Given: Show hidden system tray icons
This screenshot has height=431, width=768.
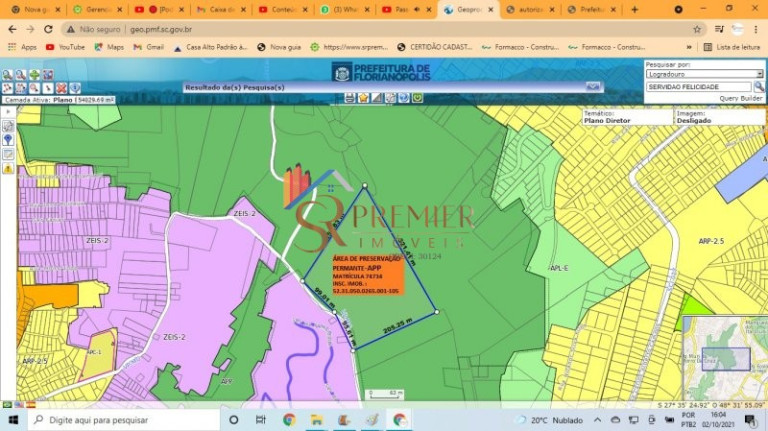Looking at the screenshot, I should pos(598,420).
